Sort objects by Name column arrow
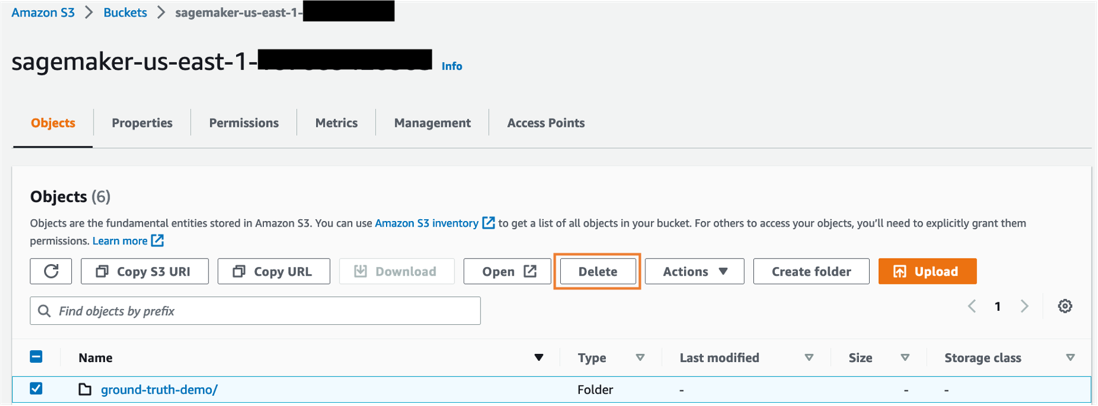This screenshot has width=1098, height=406. click(x=538, y=358)
